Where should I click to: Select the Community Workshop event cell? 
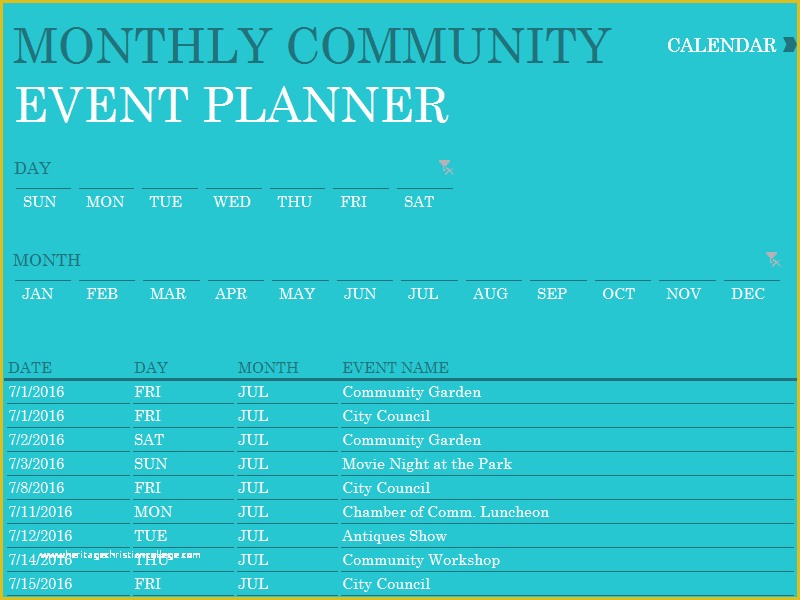tap(567, 560)
